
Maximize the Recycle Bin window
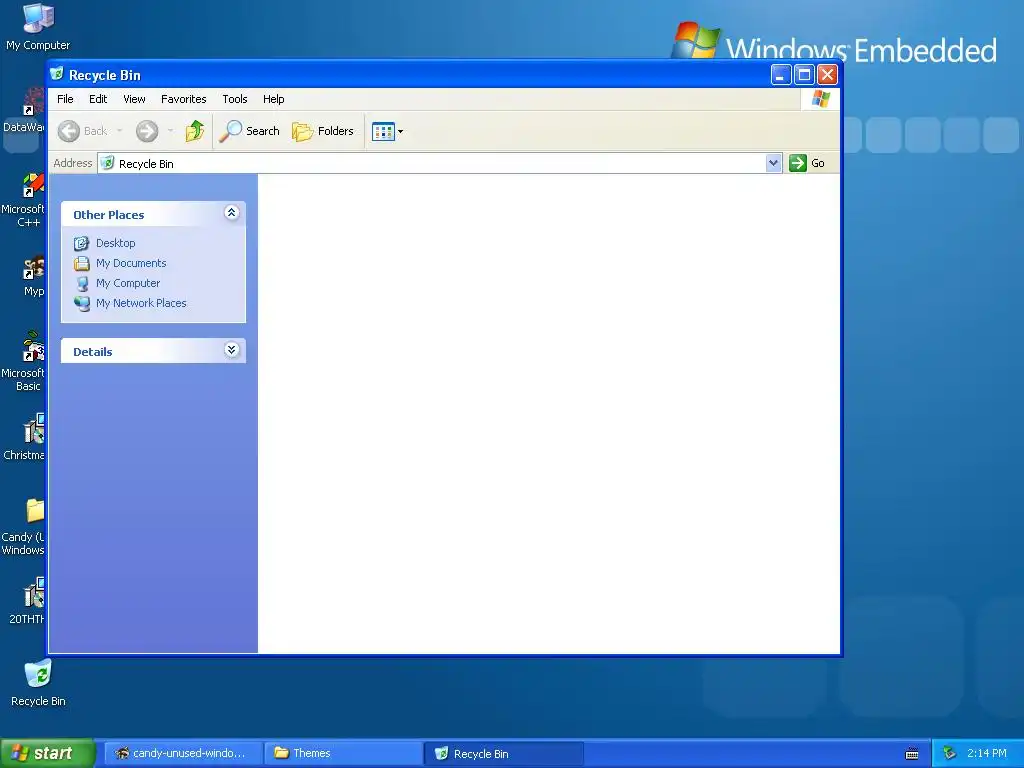[805, 74]
